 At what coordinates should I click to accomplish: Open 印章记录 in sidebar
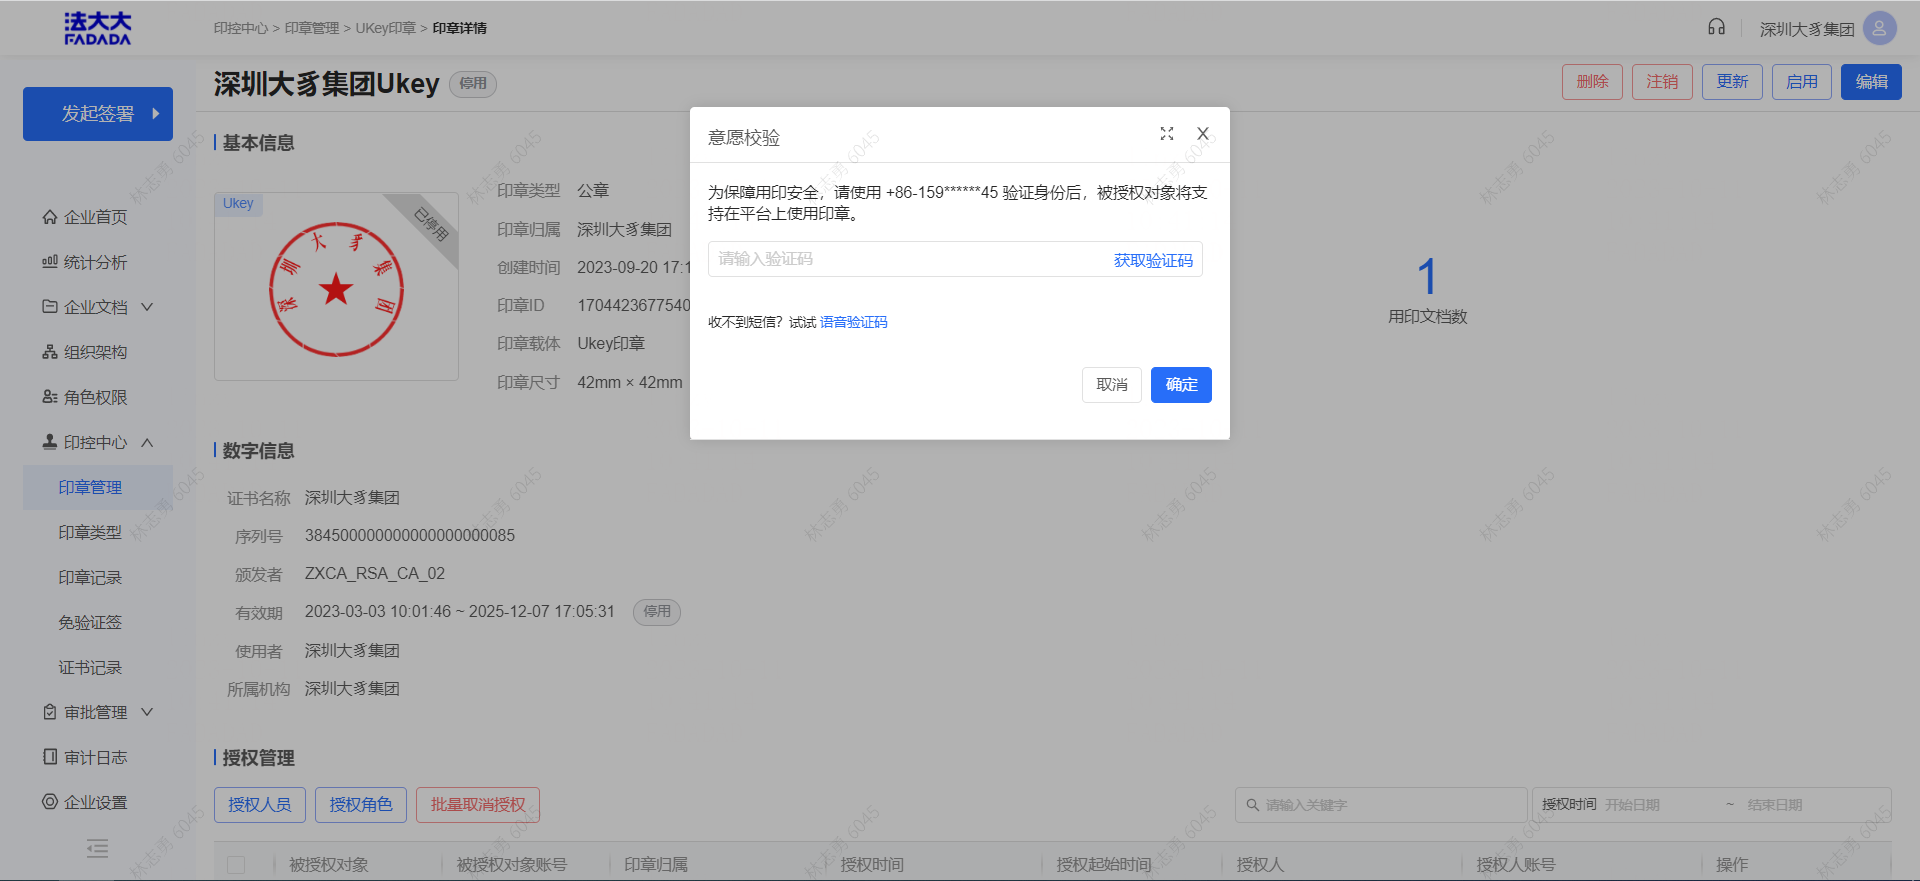click(90, 577)
